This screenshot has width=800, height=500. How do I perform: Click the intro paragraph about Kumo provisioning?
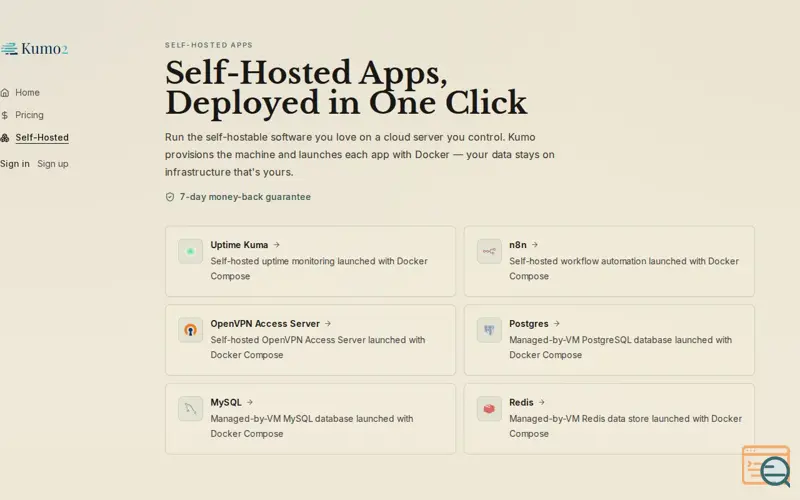[360, 155]
